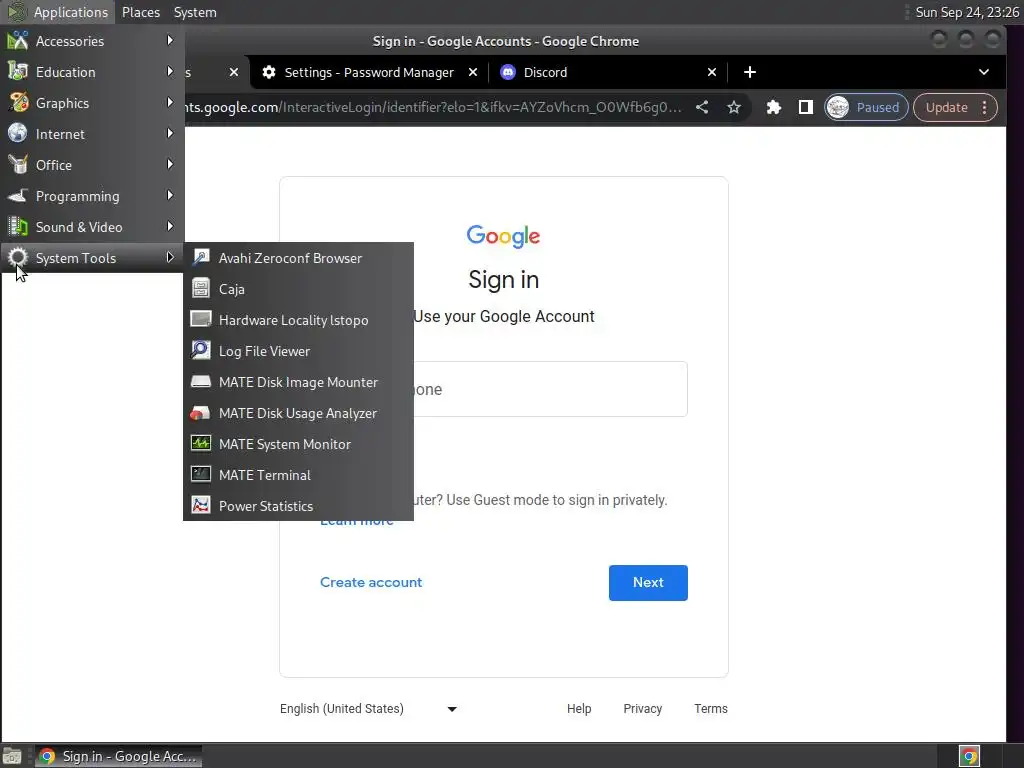Click the Office category icon
The image size is (1024, 768).
[18, 165]
